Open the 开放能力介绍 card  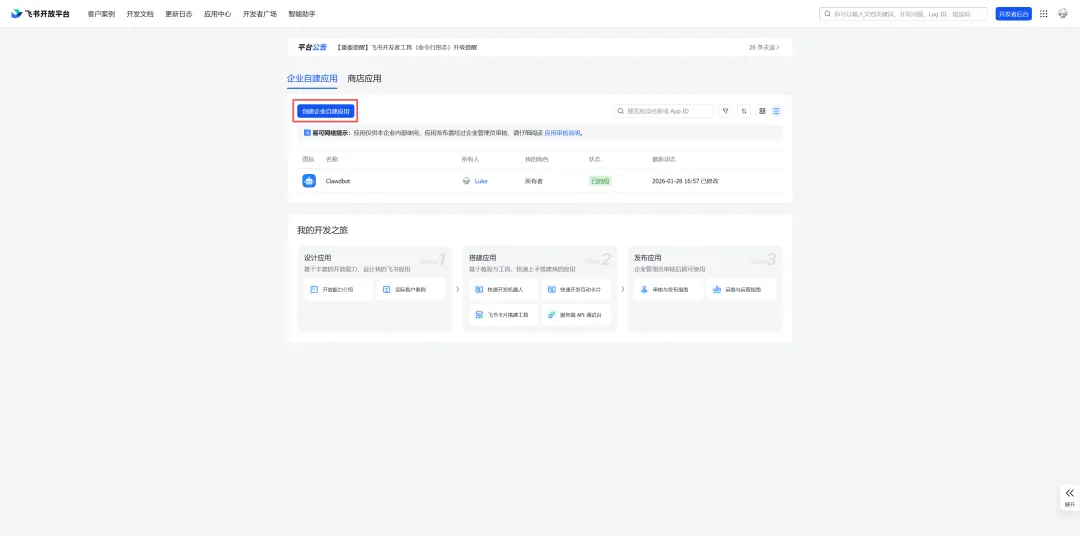[338, 289]
